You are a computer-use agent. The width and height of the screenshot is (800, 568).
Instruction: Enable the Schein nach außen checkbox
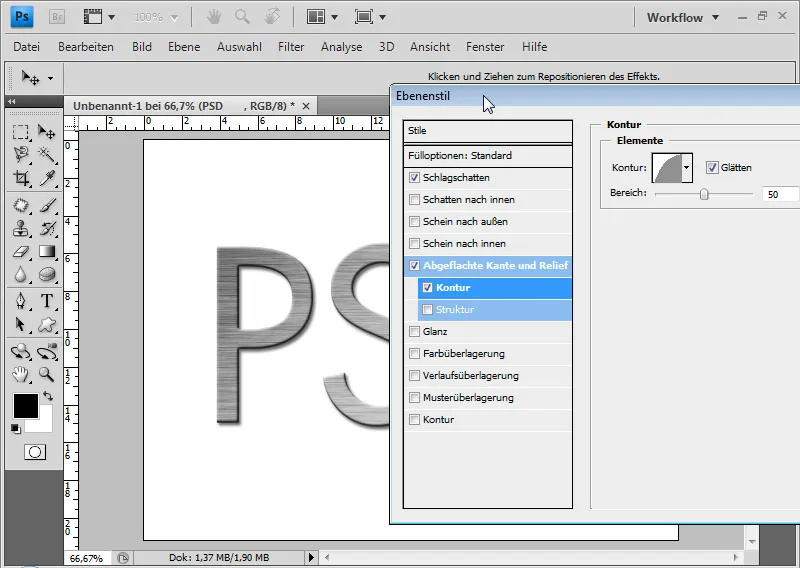(414, 221)
